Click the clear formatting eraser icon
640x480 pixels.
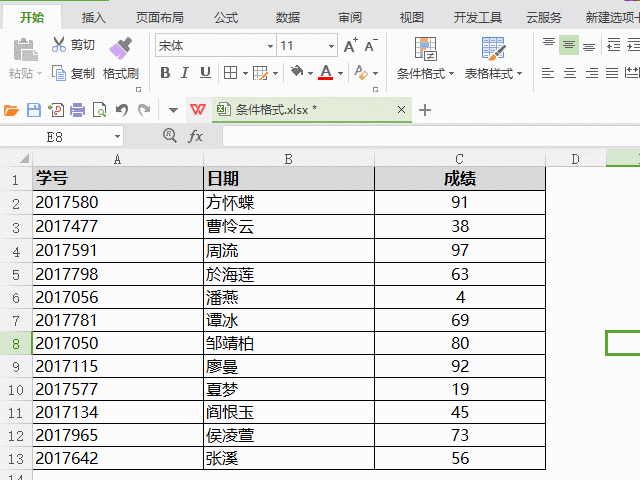361,73
